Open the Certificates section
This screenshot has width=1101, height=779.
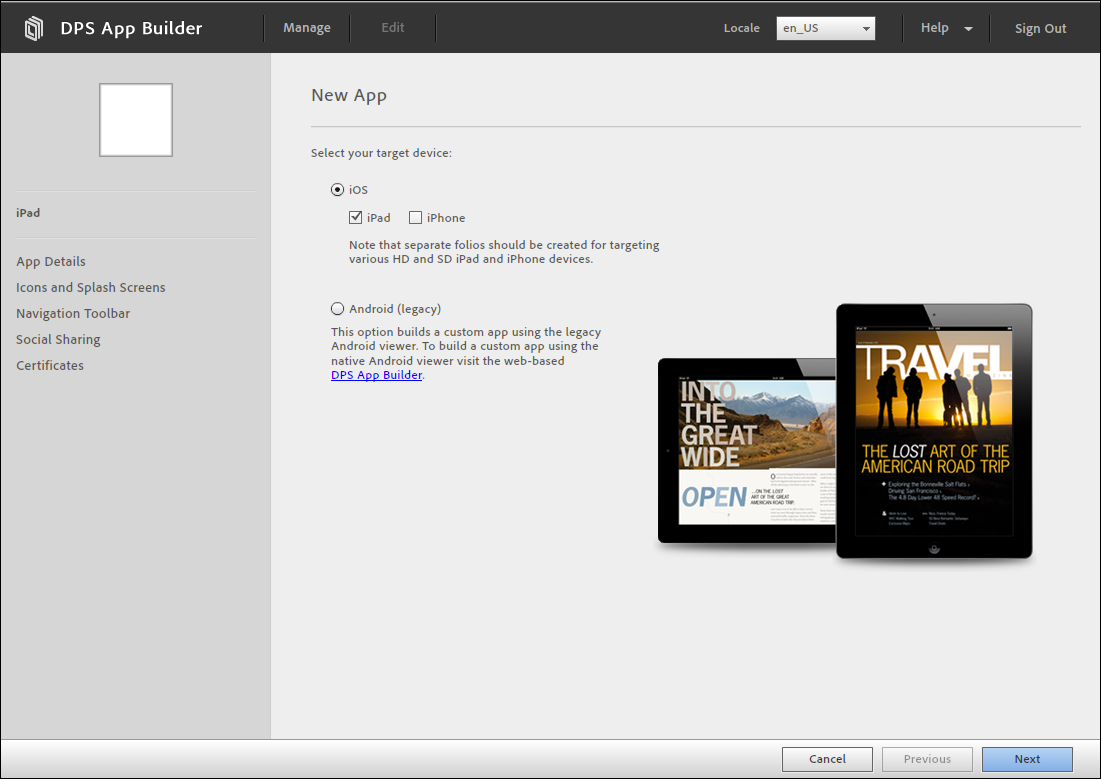coord(49,365)
